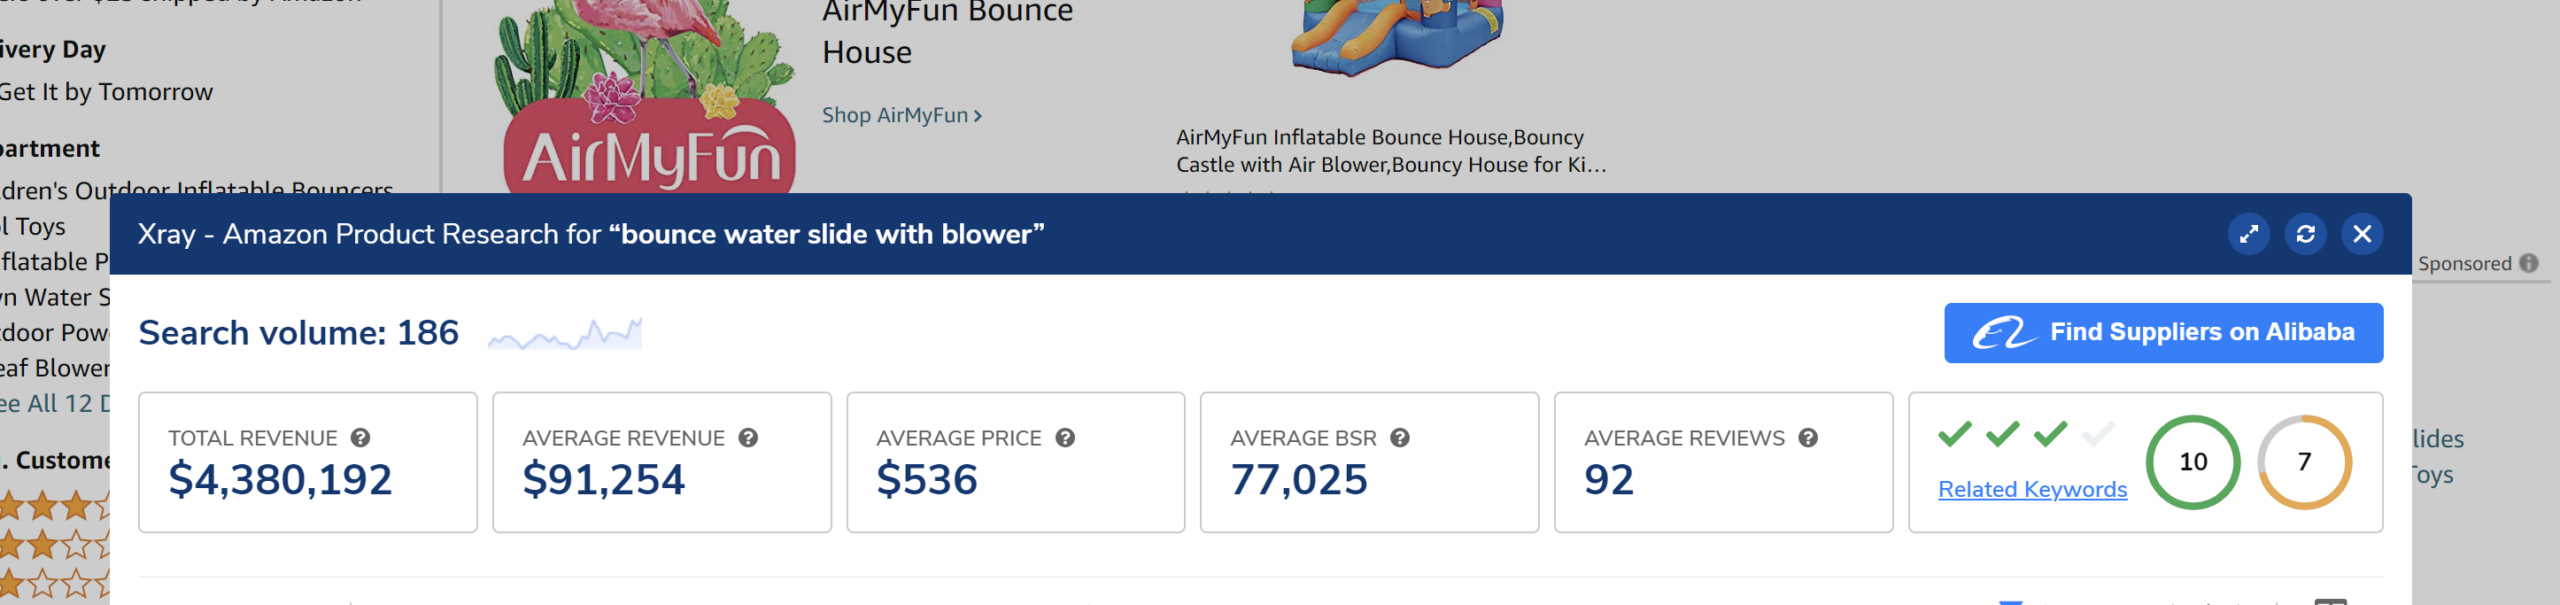Click the Sponsored info icon

[x=2529, y=263]
